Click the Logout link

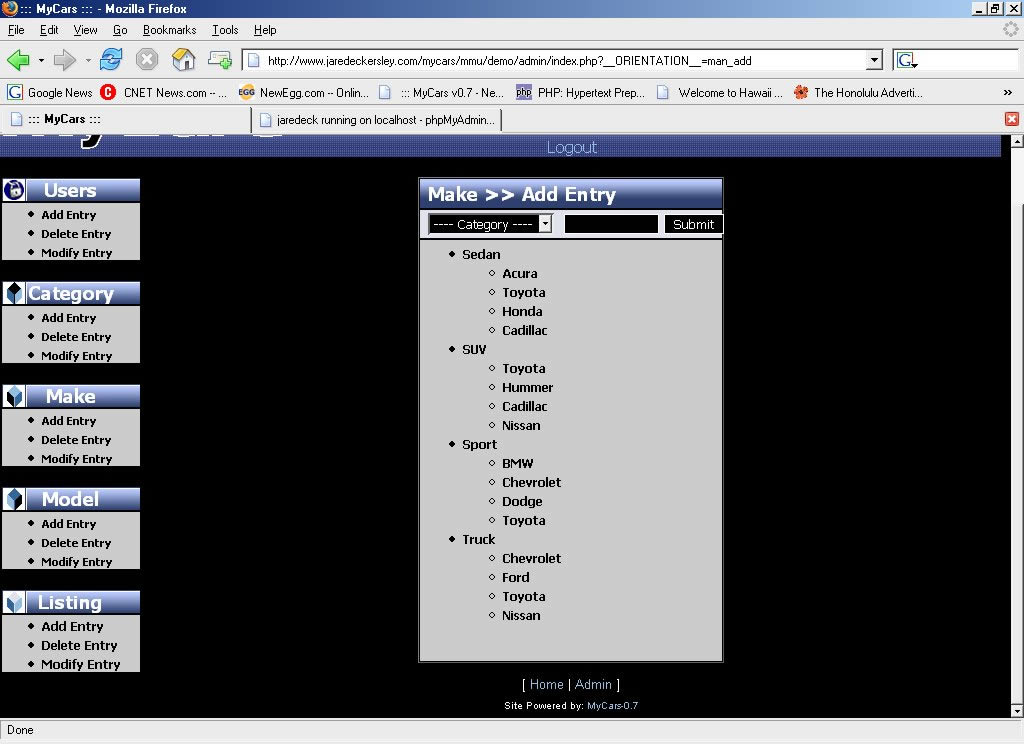(x=571, y=148)
